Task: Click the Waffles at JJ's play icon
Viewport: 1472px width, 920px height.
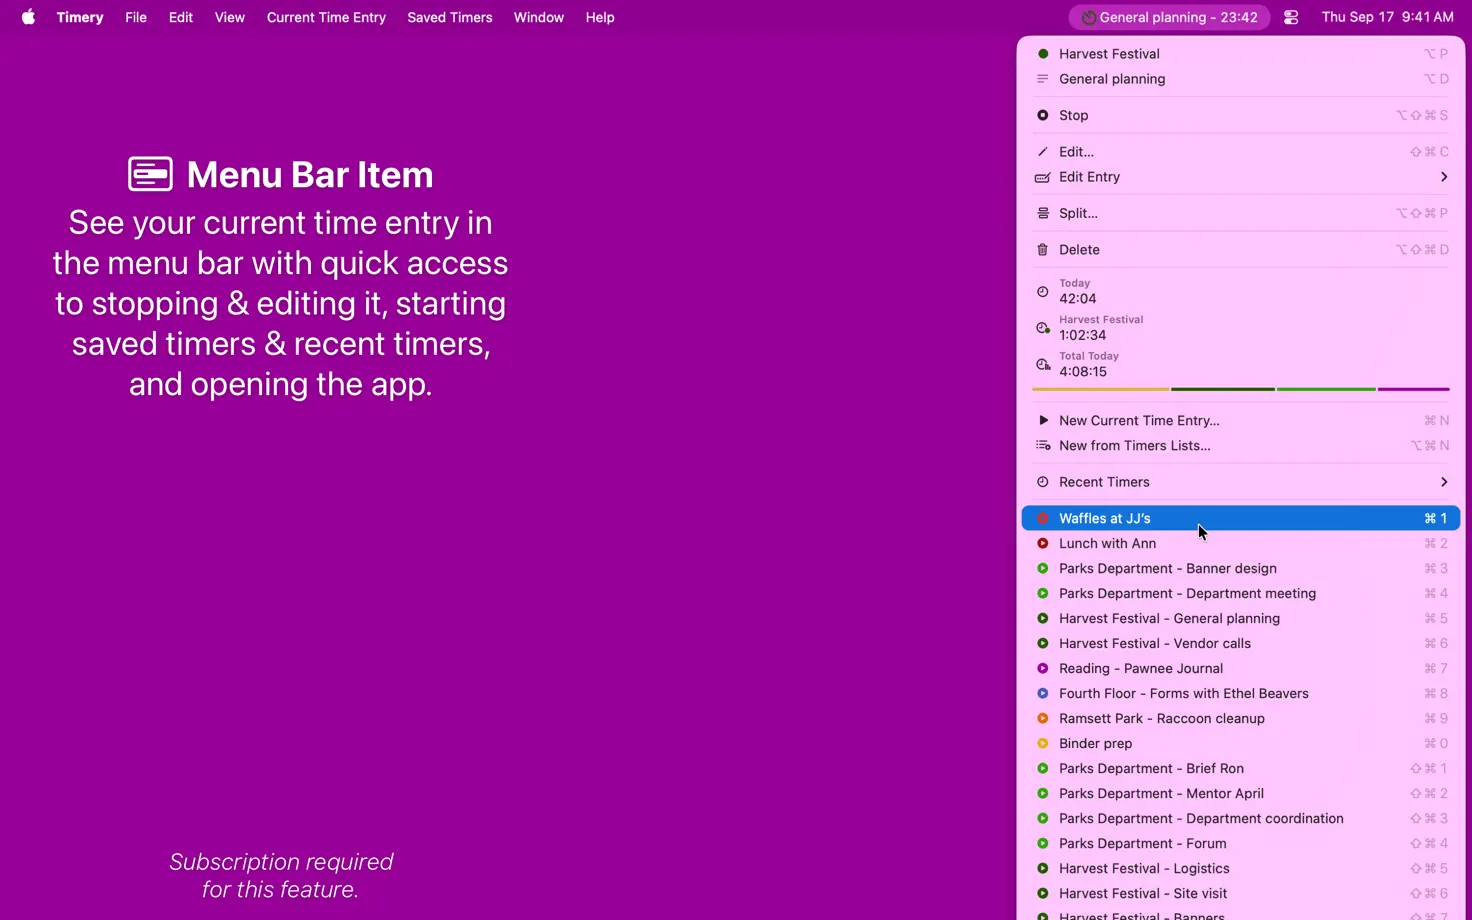Action: [x=1042, y=518]
